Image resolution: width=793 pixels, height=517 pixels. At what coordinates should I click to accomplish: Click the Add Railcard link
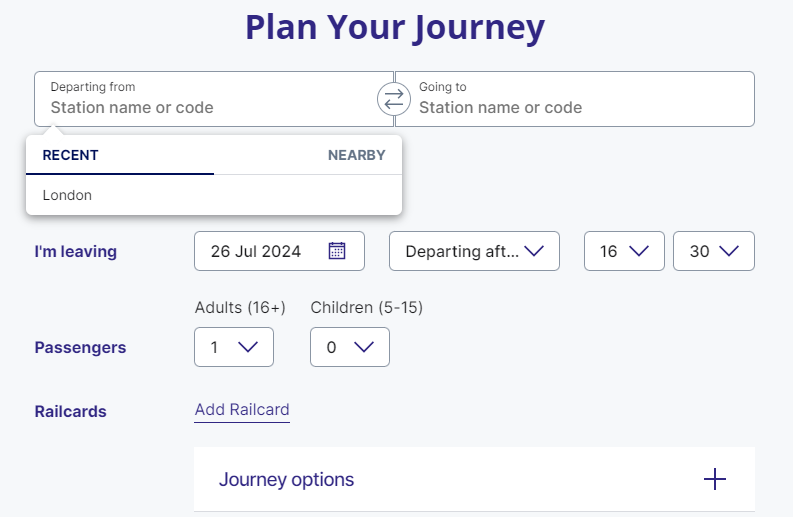[x=242, y=410]
